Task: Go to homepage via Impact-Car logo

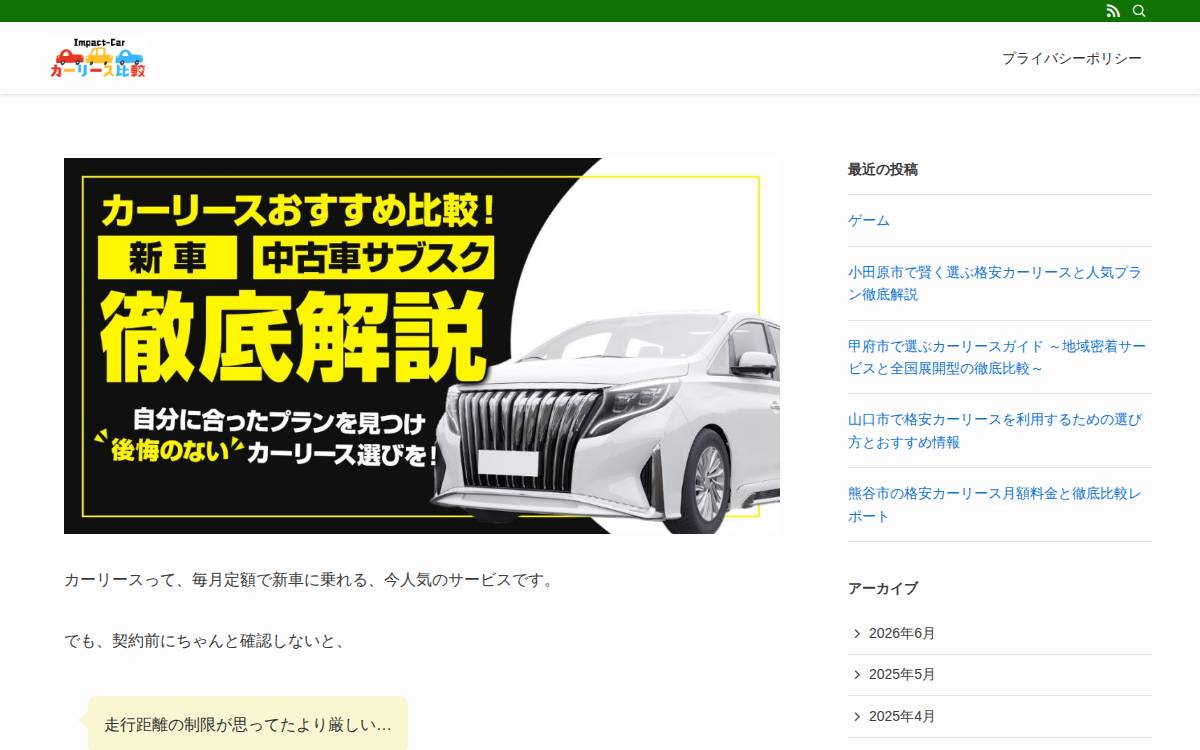Action: 97,58
